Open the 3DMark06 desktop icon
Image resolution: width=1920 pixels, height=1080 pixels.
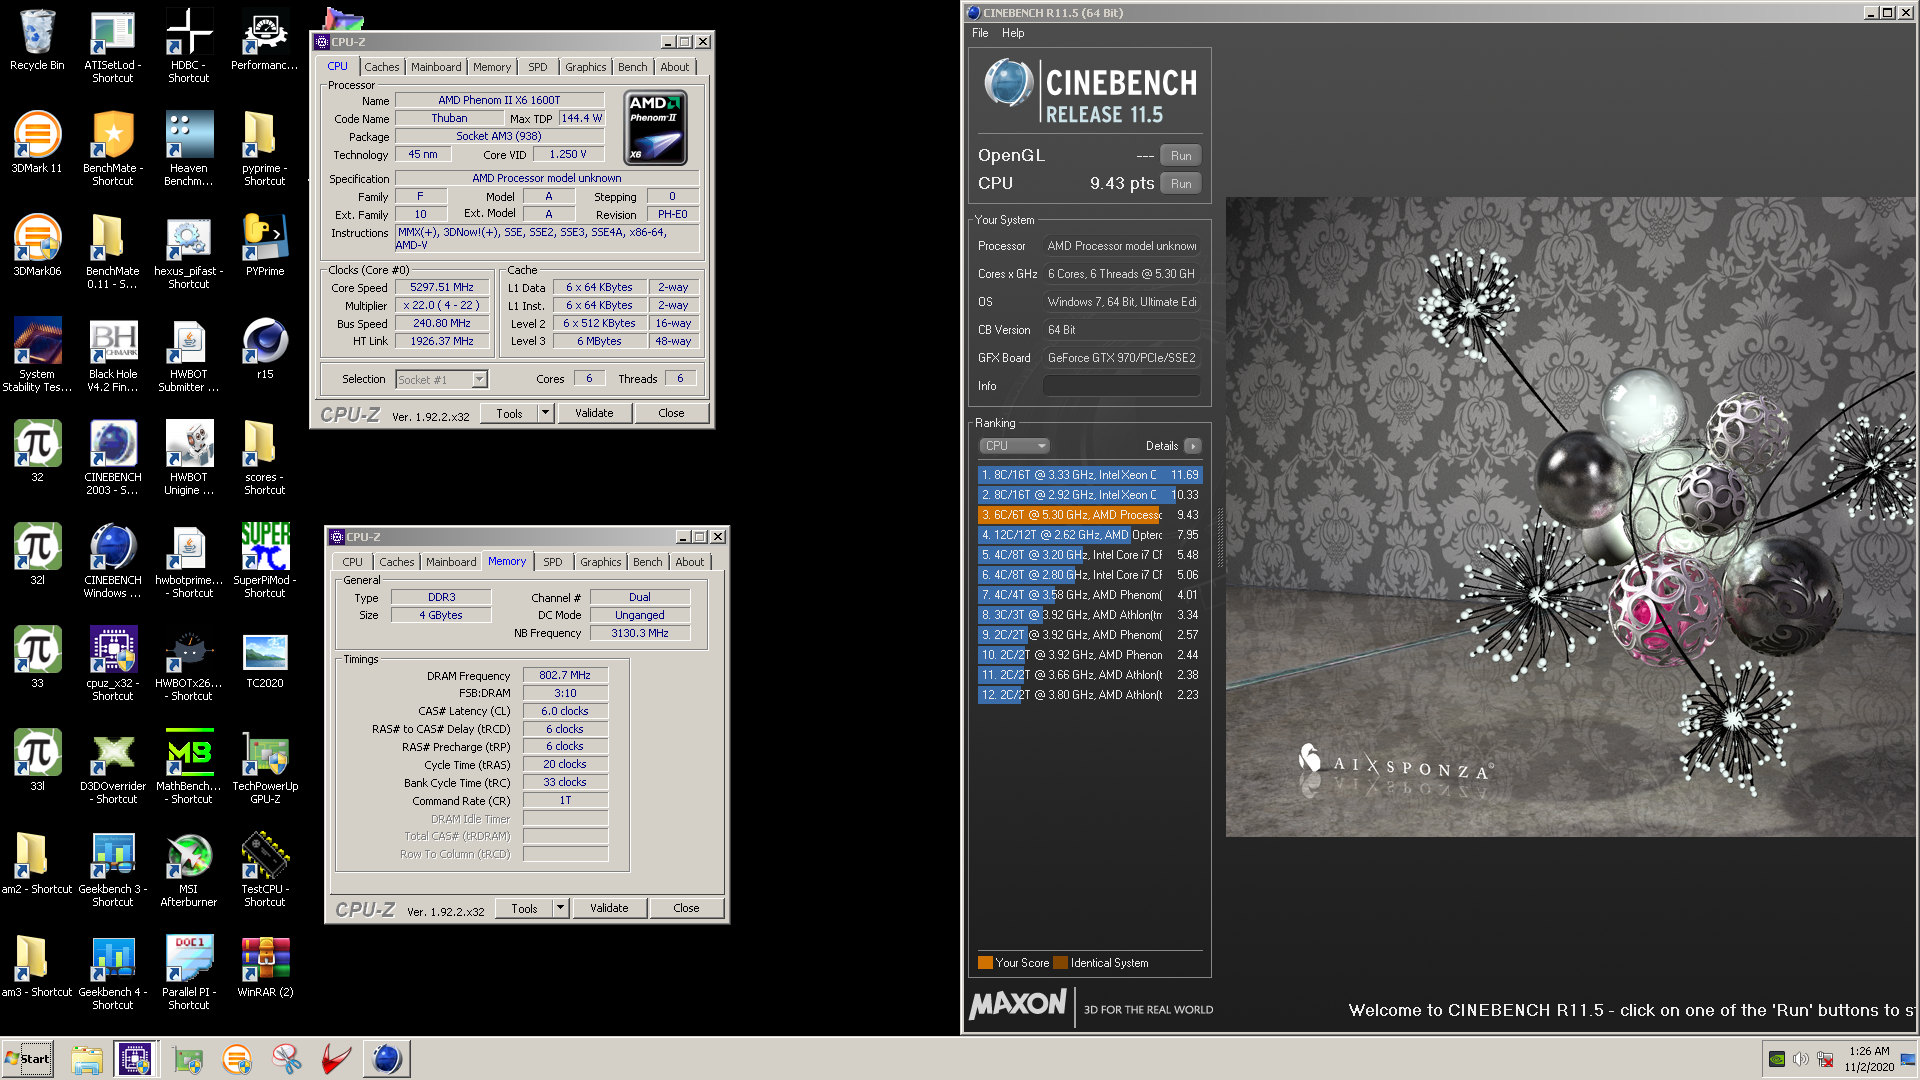[x=37, y=246]
